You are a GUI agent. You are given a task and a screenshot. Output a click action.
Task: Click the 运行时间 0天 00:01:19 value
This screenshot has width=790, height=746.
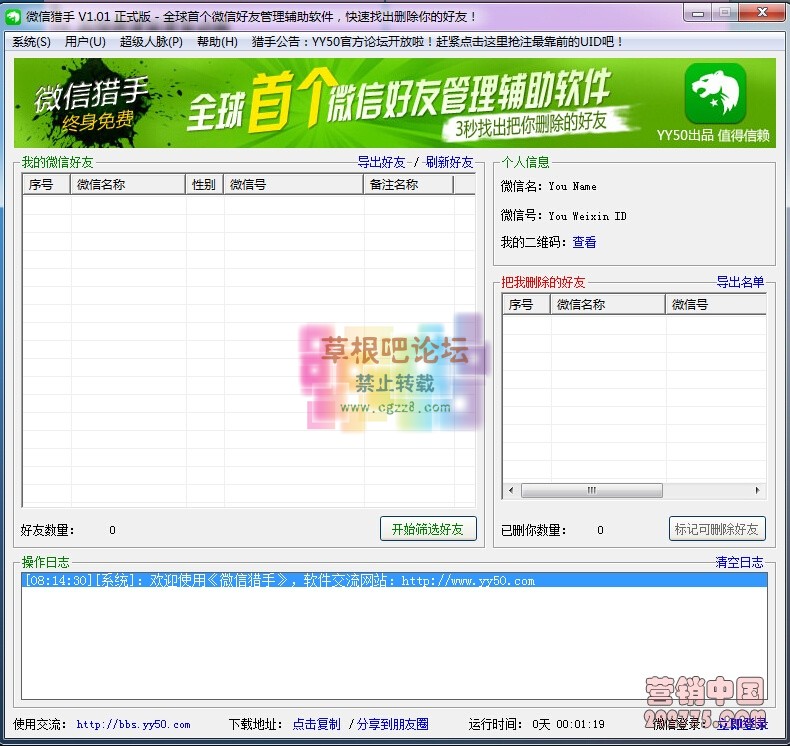568,724
